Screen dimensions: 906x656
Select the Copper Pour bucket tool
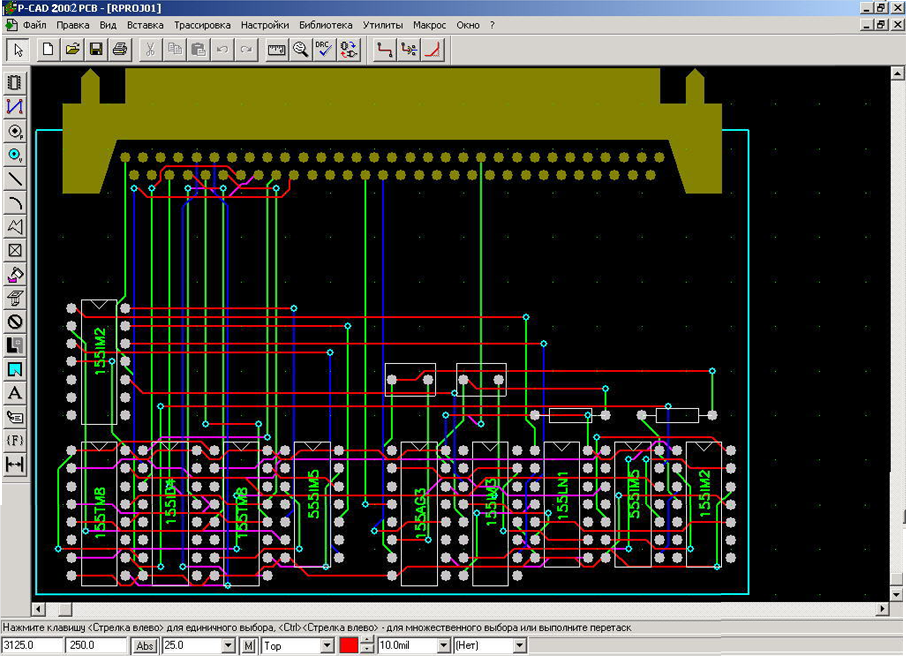[x=15, y=275]
